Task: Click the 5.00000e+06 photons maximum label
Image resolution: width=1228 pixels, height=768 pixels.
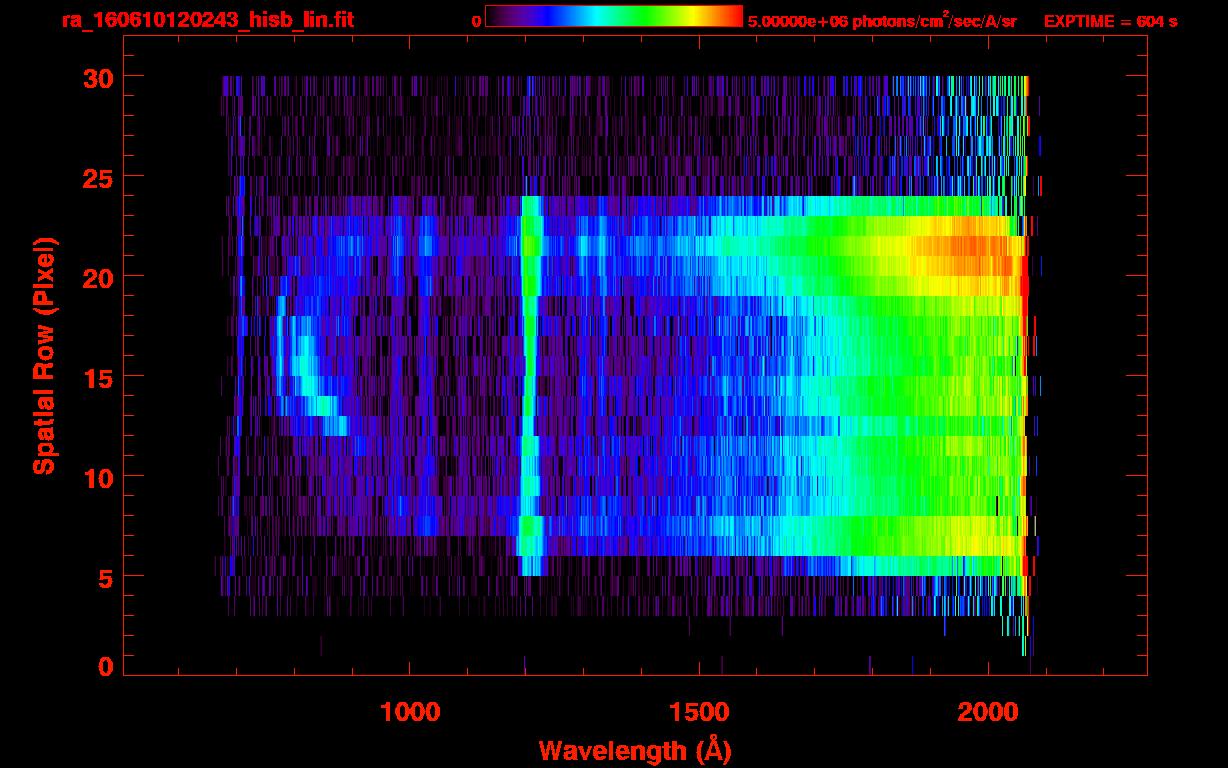Action: [x=881, y=21]
